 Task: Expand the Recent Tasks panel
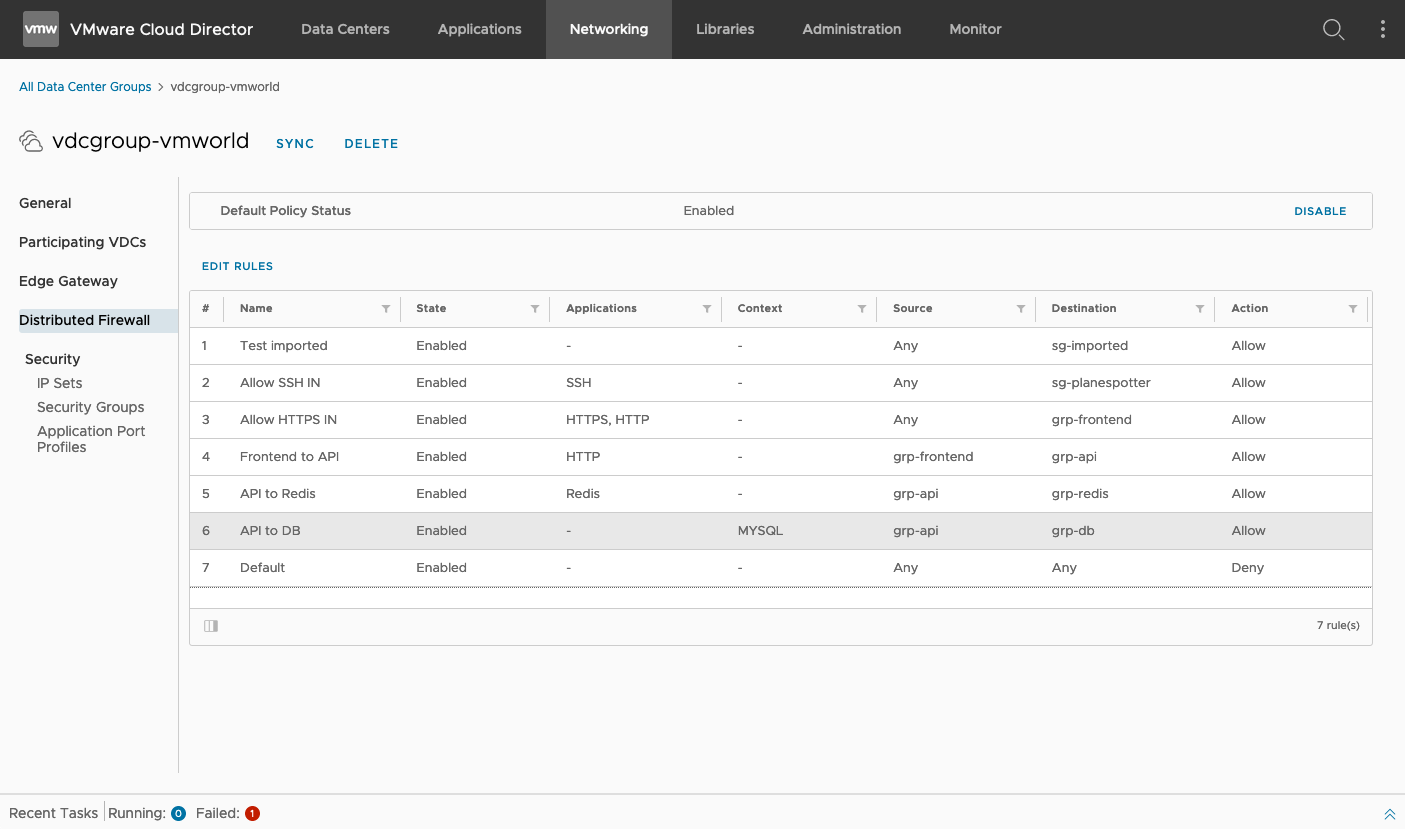(1389, 814)
